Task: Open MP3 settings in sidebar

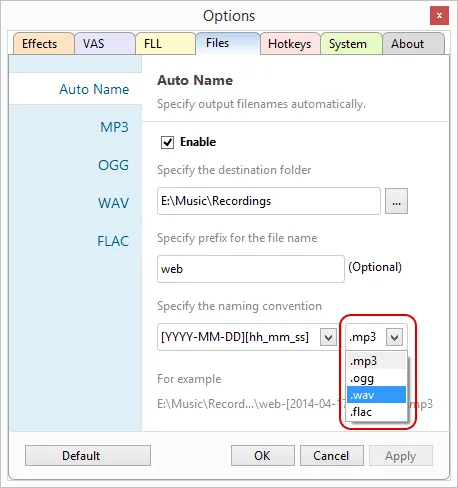Action: 114,127
